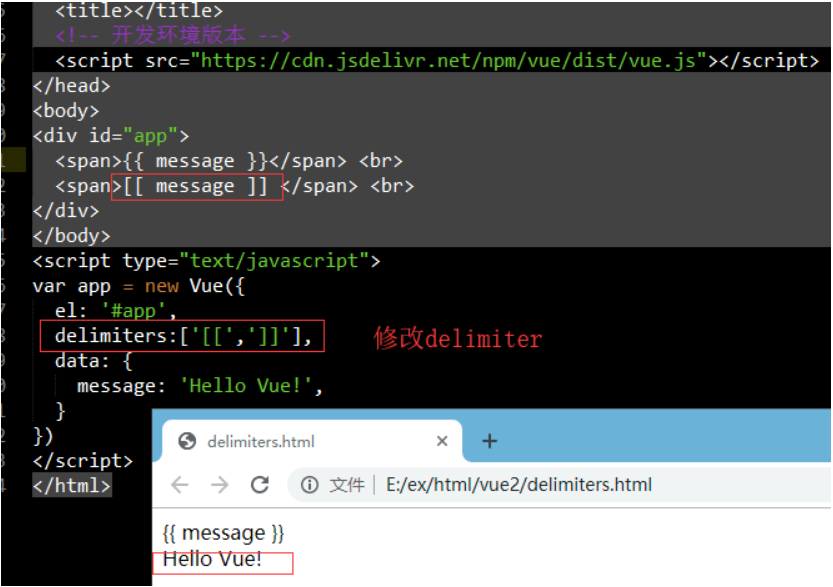Screen dimensions: 833x587
Task: Focus the address bar URL E:/ex/html/vue2/delimiters.html
Action: point(518,484)
